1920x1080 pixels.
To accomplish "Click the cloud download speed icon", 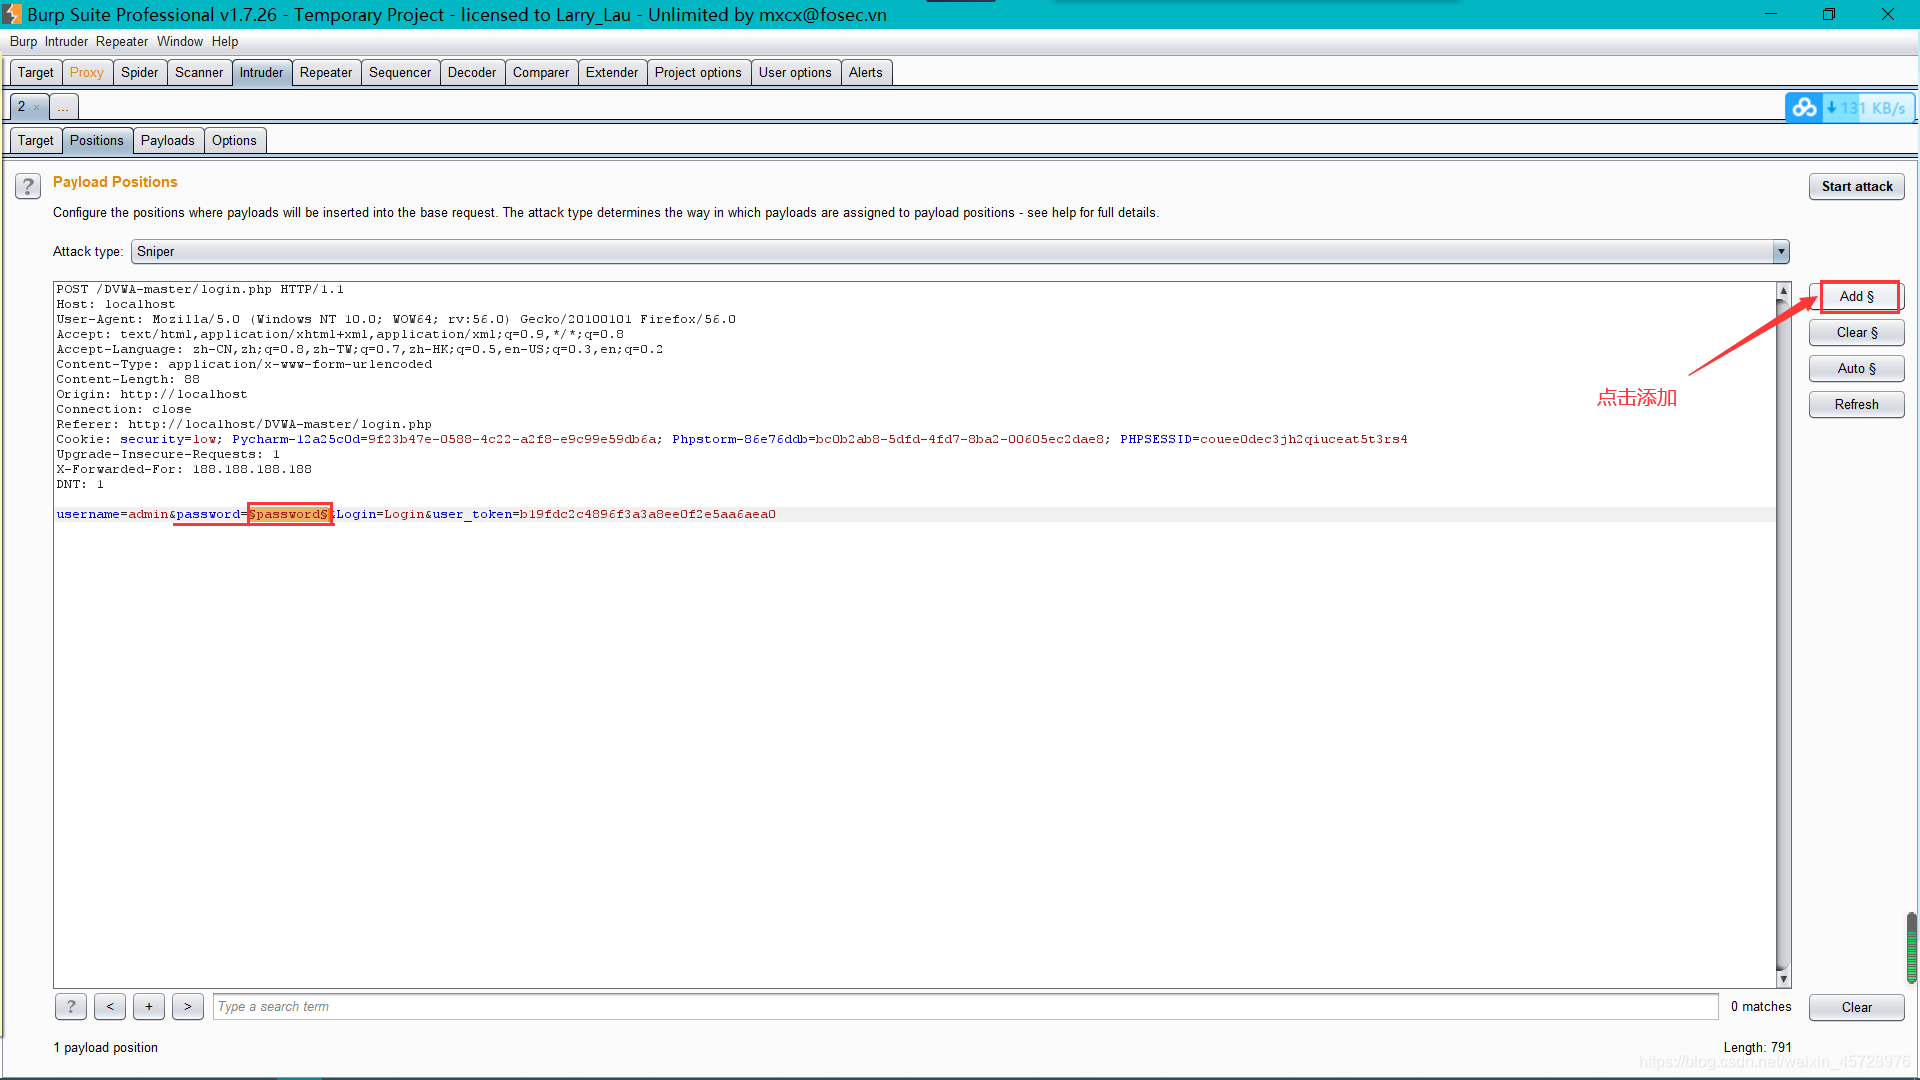I will [x=1804, y=107].
